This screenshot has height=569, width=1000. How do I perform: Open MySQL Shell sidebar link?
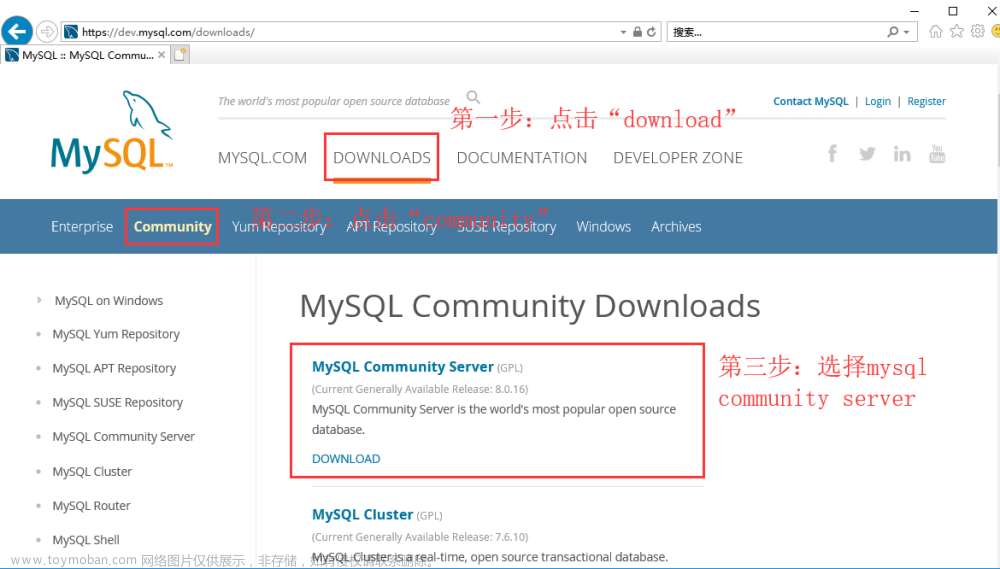pyautogui.click(x=86, y=540)
